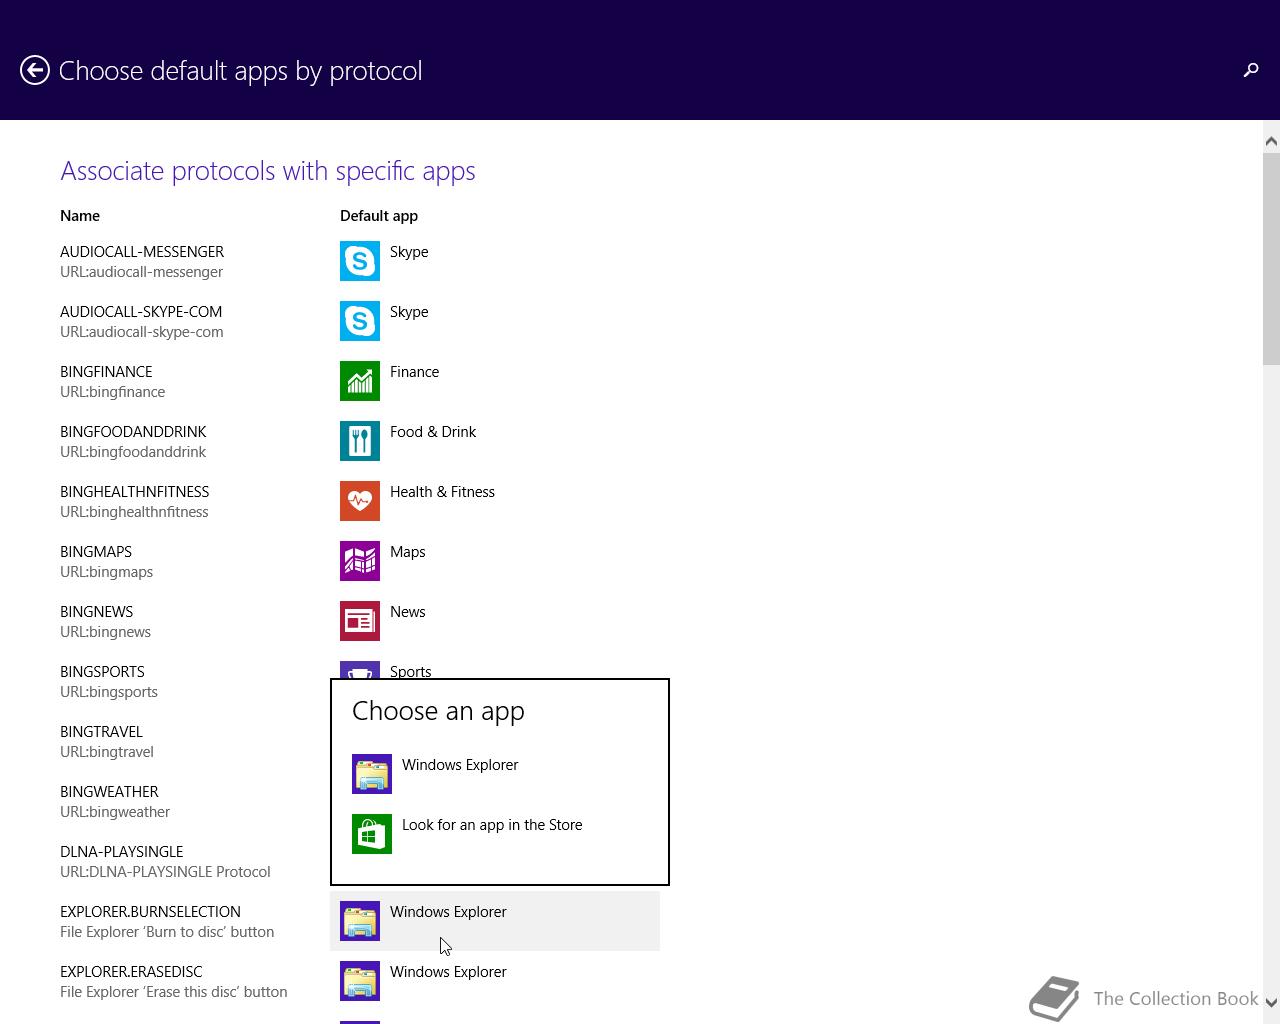Click Windows Explorer icon for EXPLORER.BURNSELECTION
1280x1024 pixels.
point(360,921)
